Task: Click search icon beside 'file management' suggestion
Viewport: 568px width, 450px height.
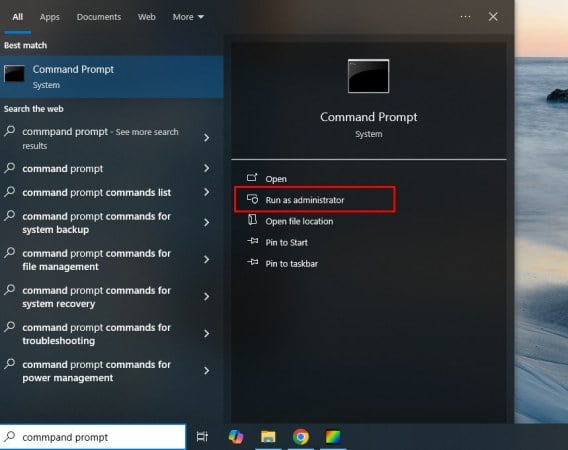Action: (x=10, y=253)
